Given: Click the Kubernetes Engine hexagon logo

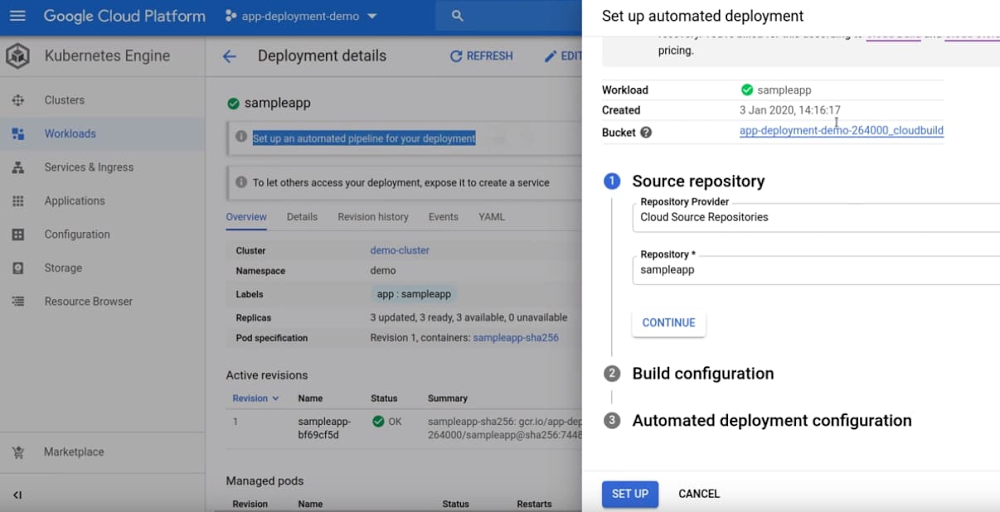Looking at the screenshot, I should [18, 56].
